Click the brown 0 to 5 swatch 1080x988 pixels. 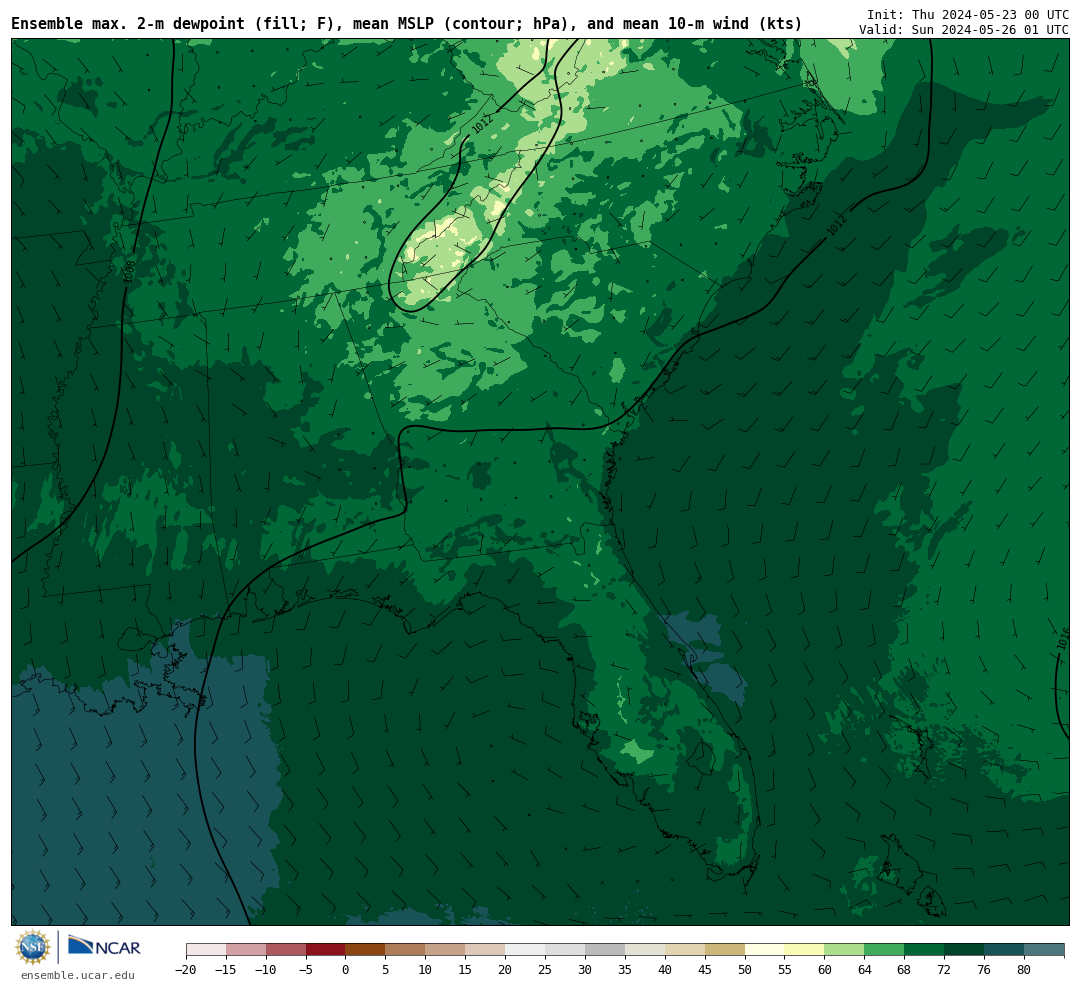point(366,950)
